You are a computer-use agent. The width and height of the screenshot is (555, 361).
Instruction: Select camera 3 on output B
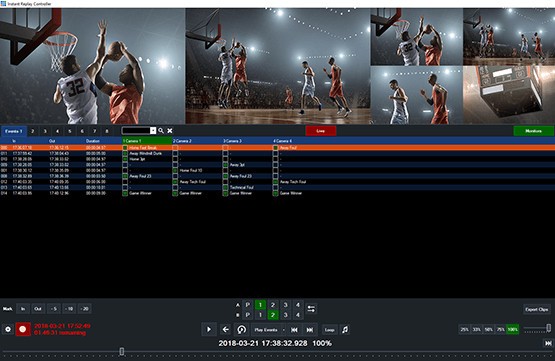[x=285, y=315]
